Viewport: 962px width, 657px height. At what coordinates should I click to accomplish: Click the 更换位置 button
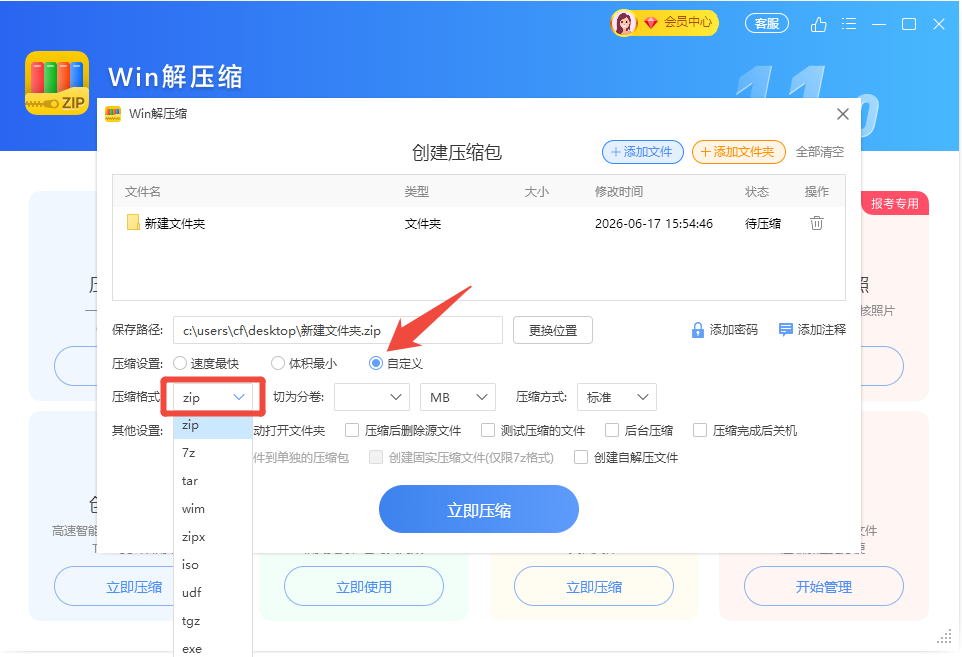(553, 330)
